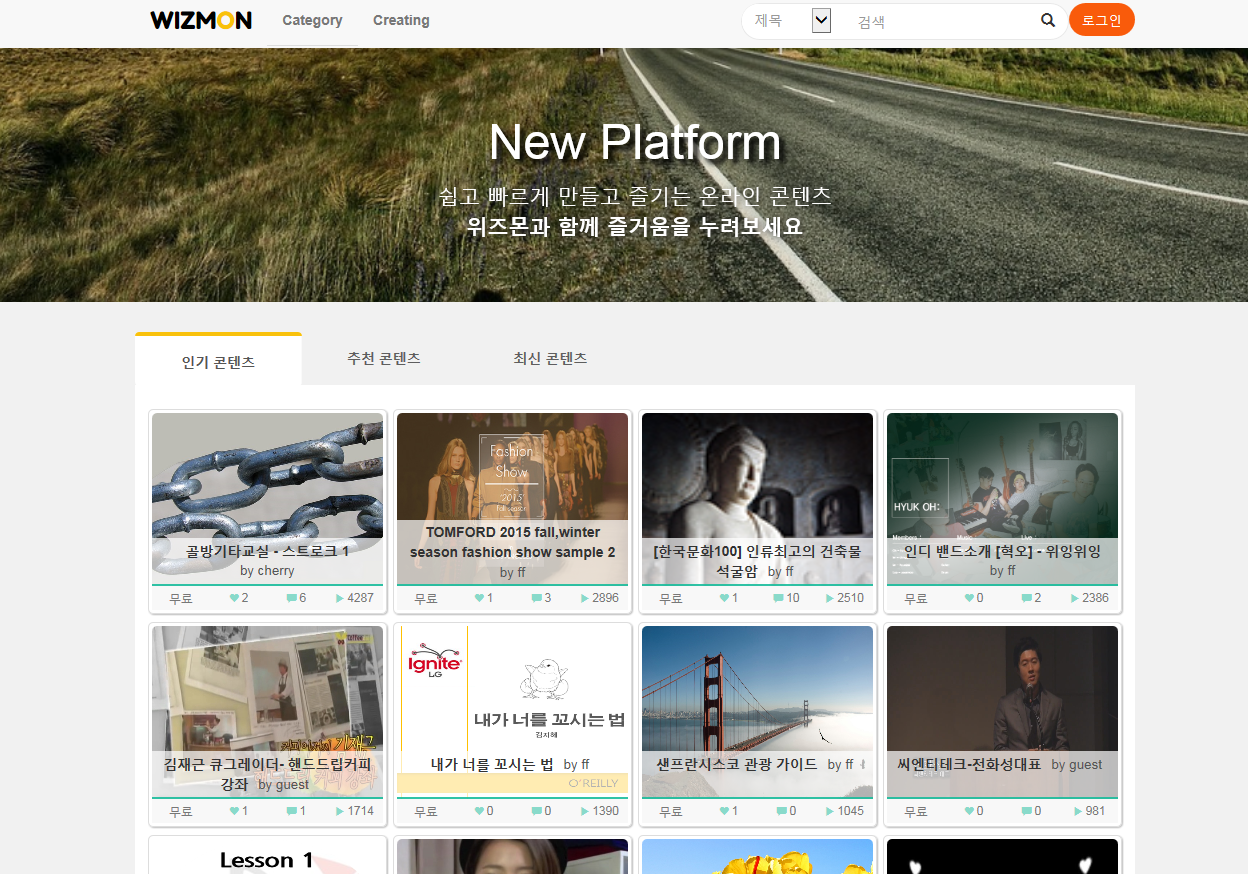Click comment icon on 혁오 위잉위잉 card
The width and height of the screenshot is (1248, 874).
tap(1027, 598)
